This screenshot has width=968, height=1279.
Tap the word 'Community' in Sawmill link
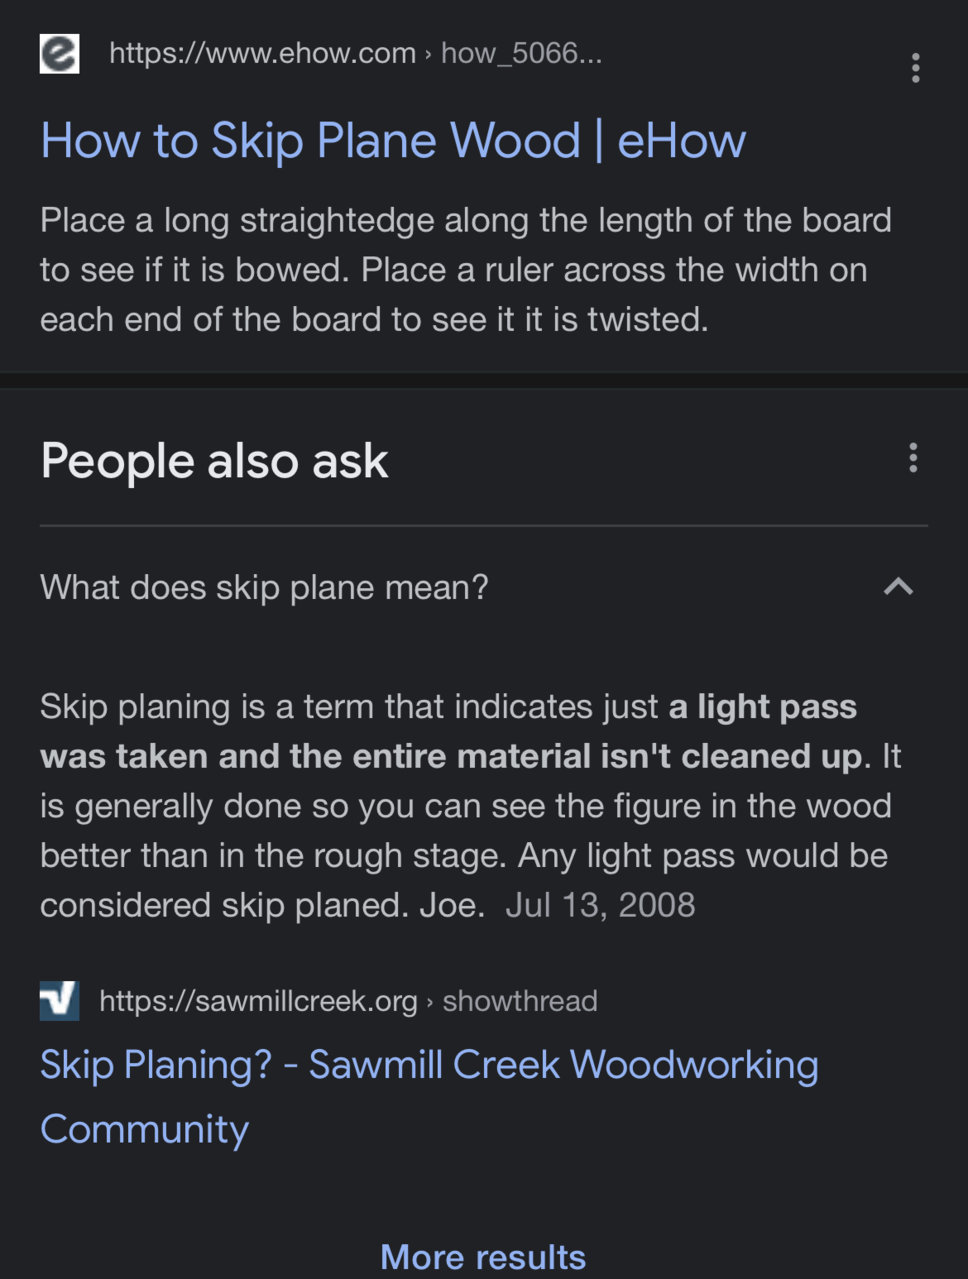pos(144,1129)
